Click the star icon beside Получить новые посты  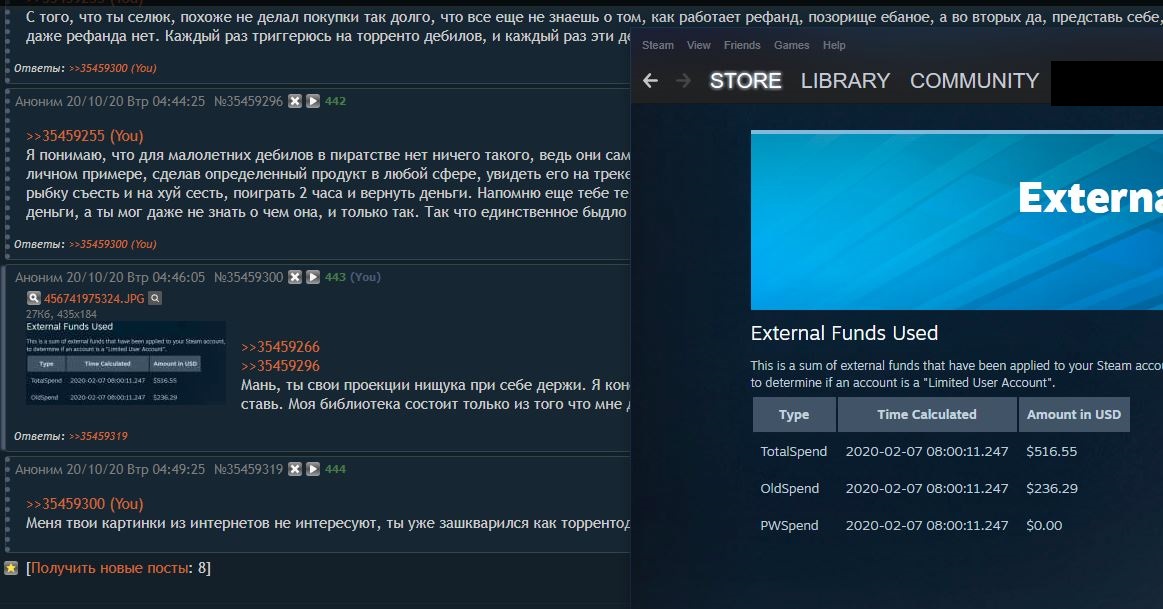pos(11,568)
